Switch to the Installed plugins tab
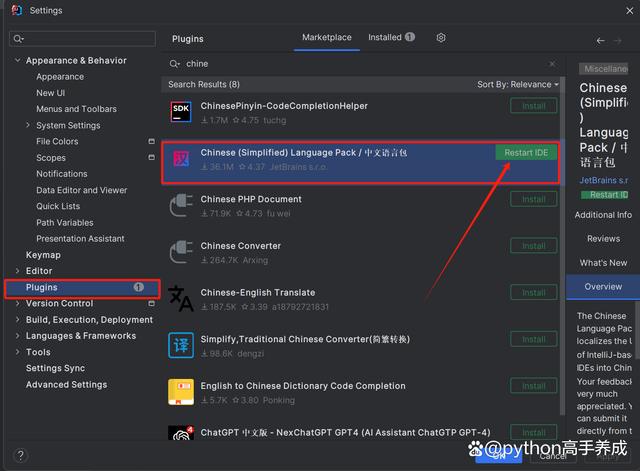The width and height of the screenshot is (640, 471). pyautogui.click(x=385, y=38)
